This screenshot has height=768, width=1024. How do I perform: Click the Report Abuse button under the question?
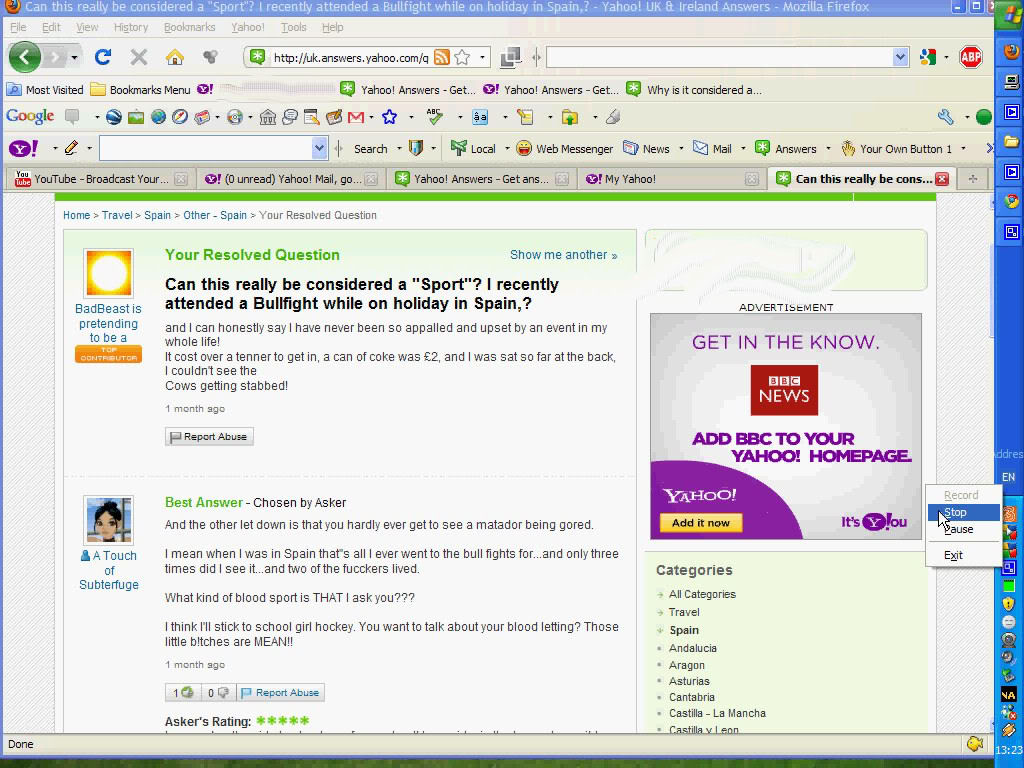209,436
